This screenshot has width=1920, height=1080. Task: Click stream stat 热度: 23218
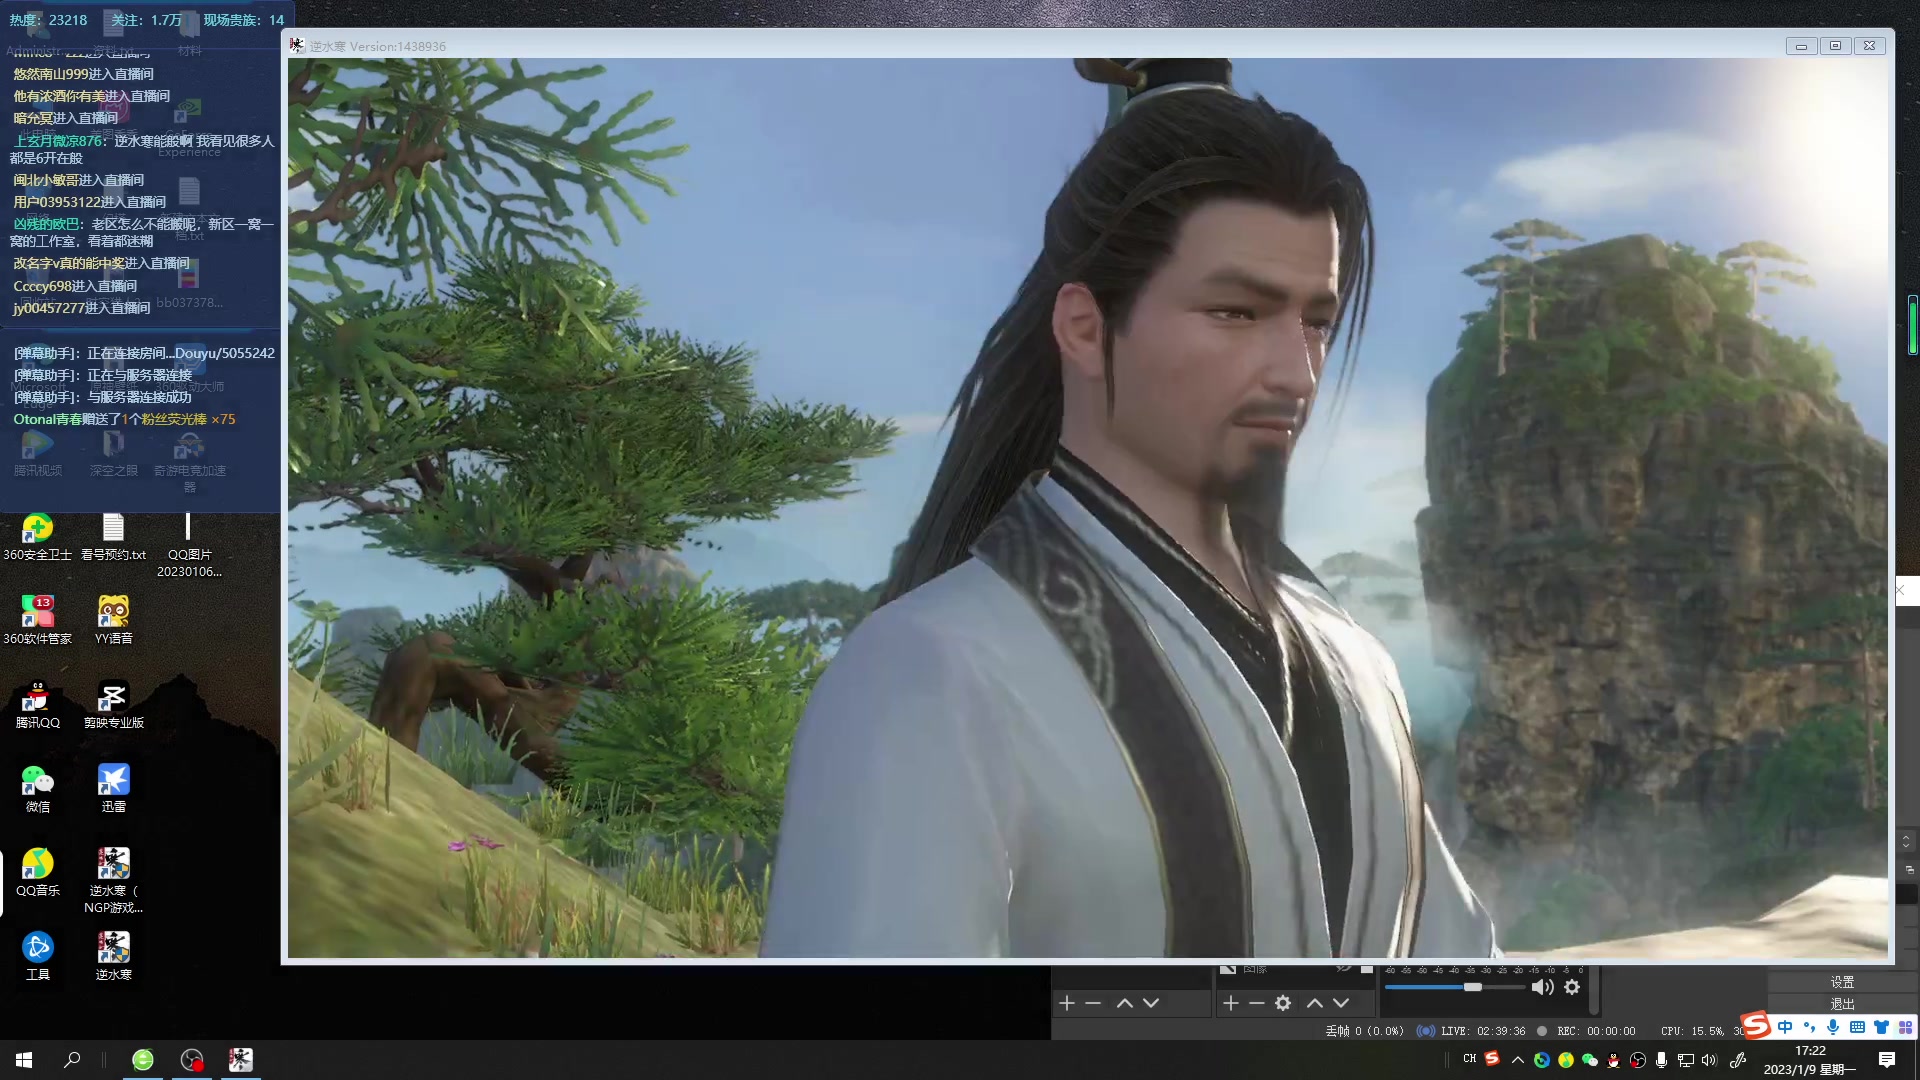click(48, 20)
